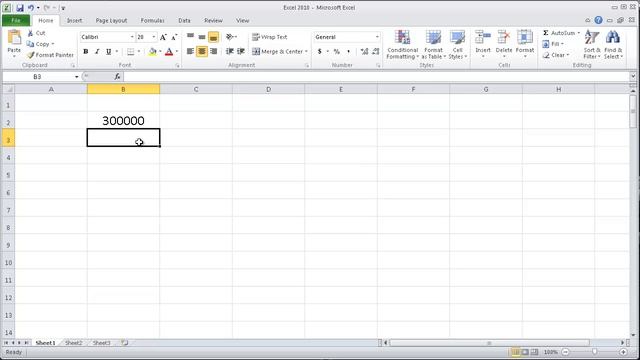Expand Fill dropdown in Editing group

[x=562, y=44]
